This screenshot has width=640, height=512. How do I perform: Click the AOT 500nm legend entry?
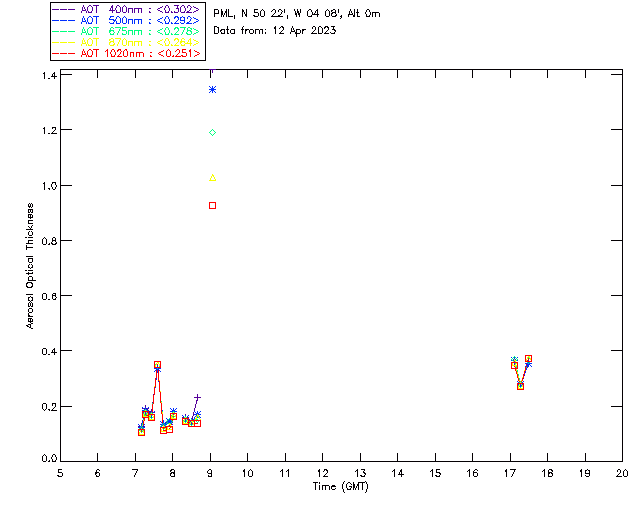126,20
